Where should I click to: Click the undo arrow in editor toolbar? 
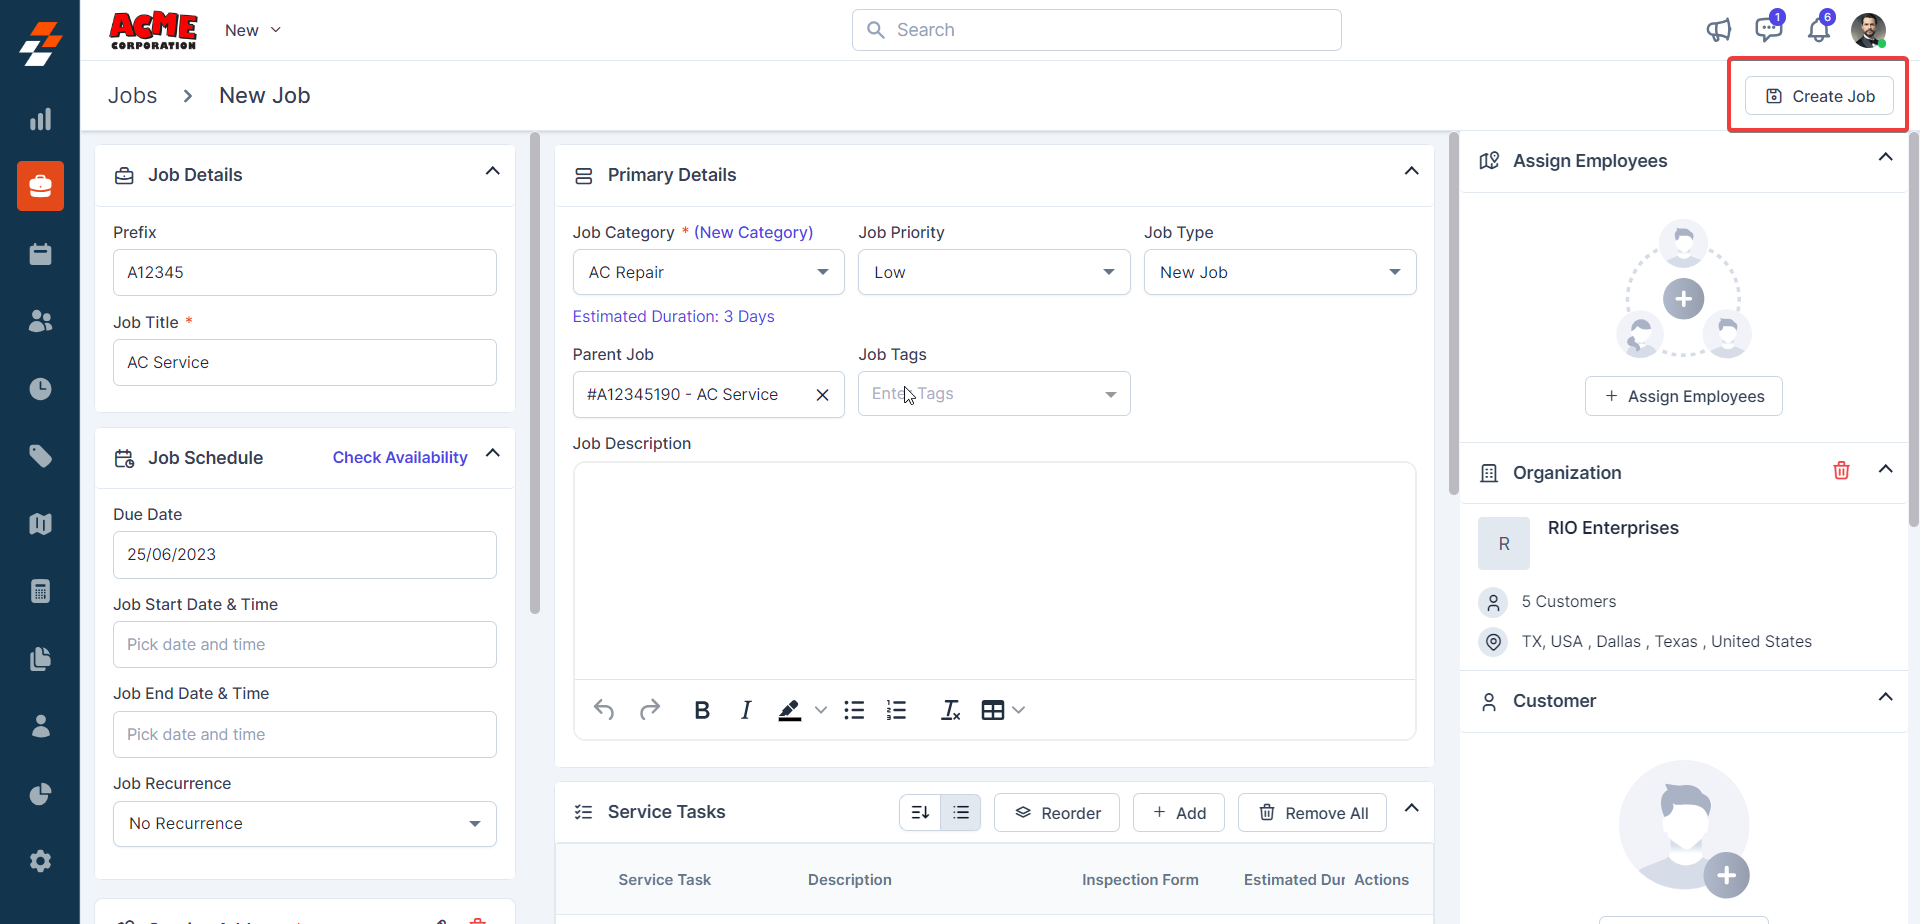pos(604,710)
